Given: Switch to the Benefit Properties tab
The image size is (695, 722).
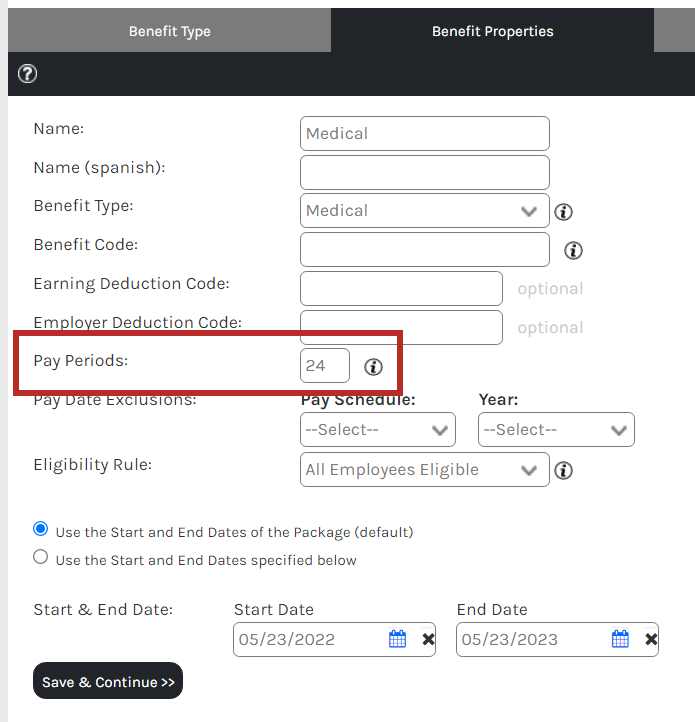Looking at the screenshot, I should [492, 30].
